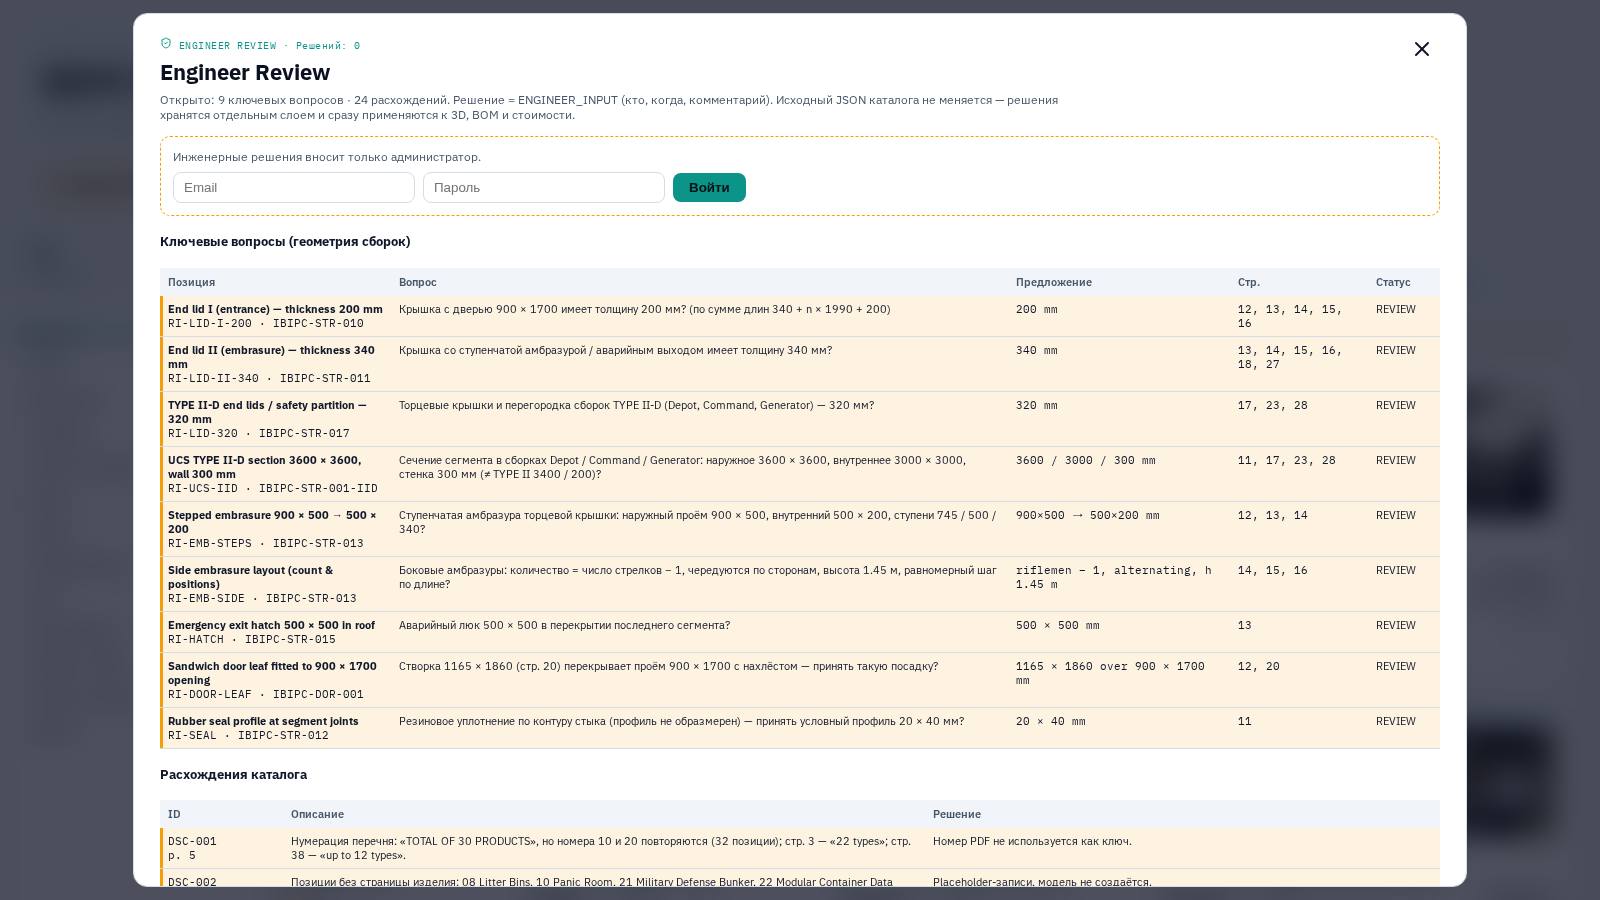Select the Rubber seal profile row
1600x900 pixels.
[800, 728]
